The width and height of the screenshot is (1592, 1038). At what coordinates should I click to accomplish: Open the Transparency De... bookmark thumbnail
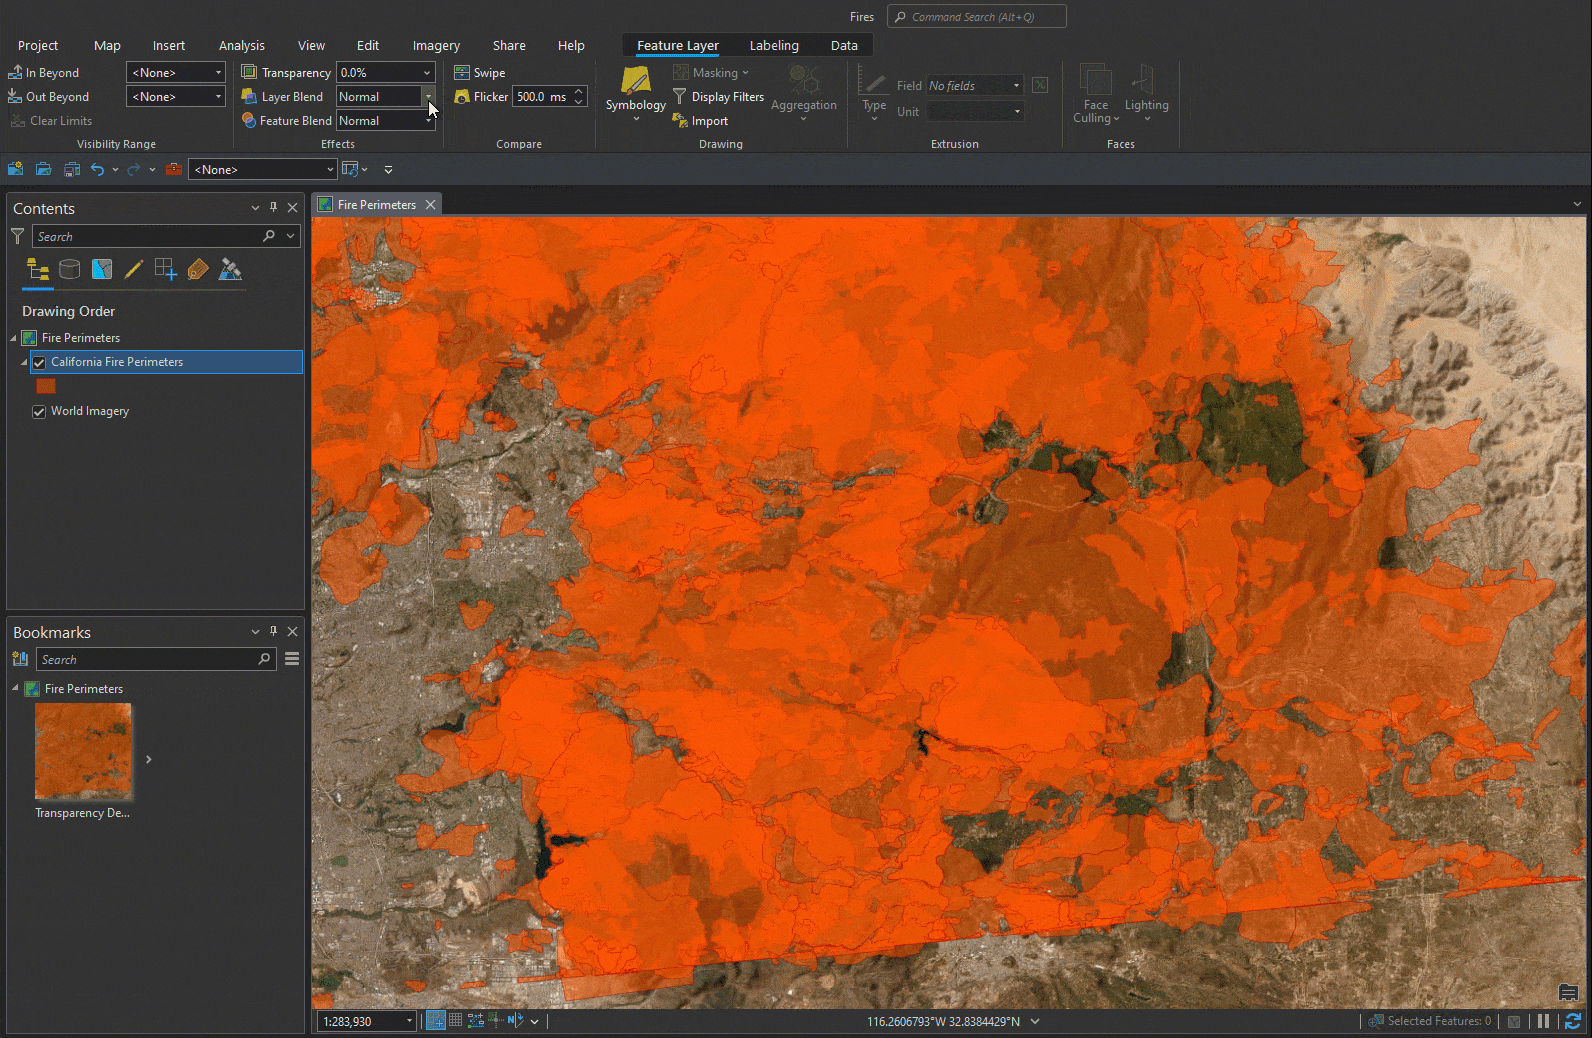(x=83, y=752)
